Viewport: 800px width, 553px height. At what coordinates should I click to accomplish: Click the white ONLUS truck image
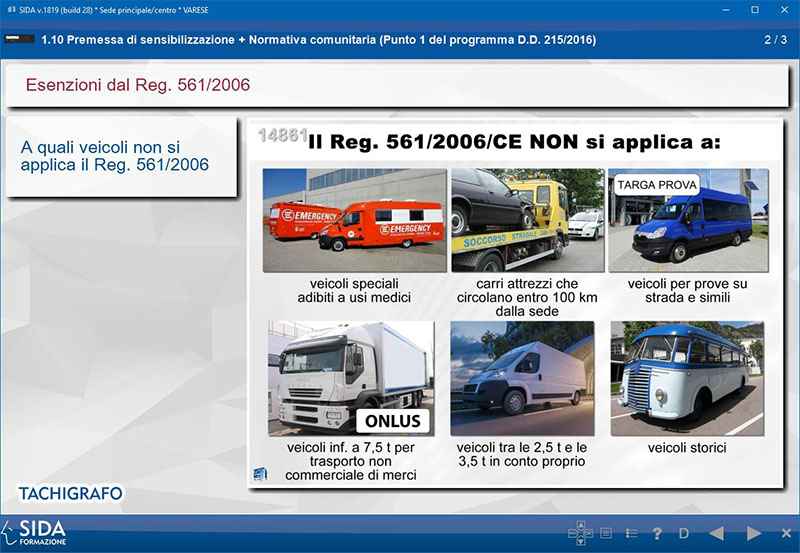(x=349, y=378)
